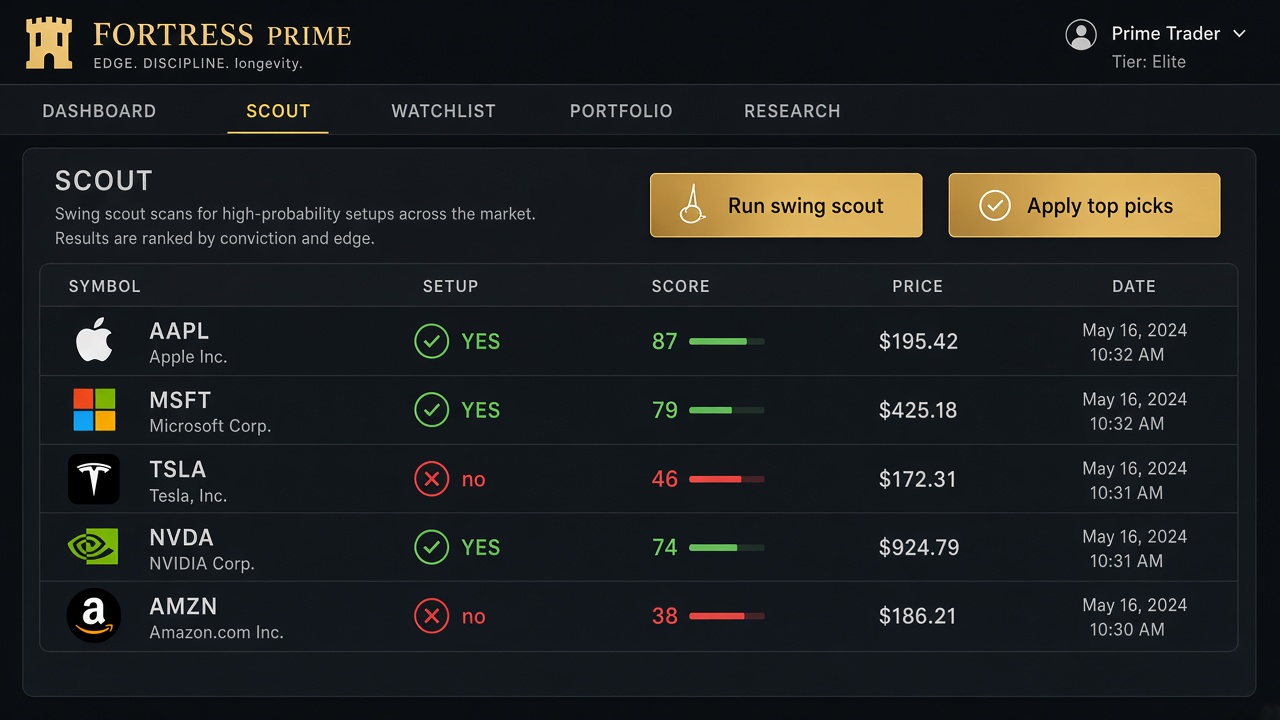Sort by the DATE column header
The width and height of the screenshot is (1280, 720).
(x=1134, y=286)
